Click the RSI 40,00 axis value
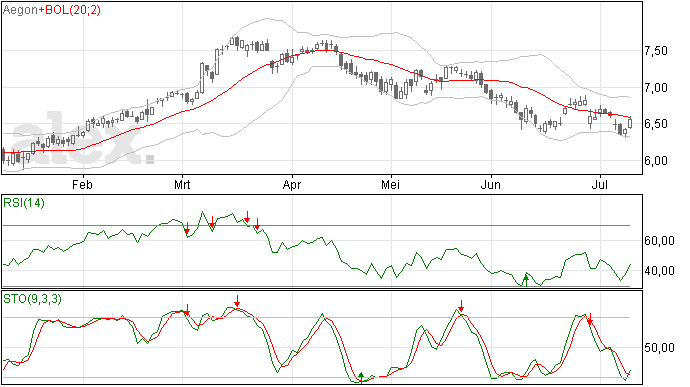This screenshot has width=690, height=387. tap(660, 271)
